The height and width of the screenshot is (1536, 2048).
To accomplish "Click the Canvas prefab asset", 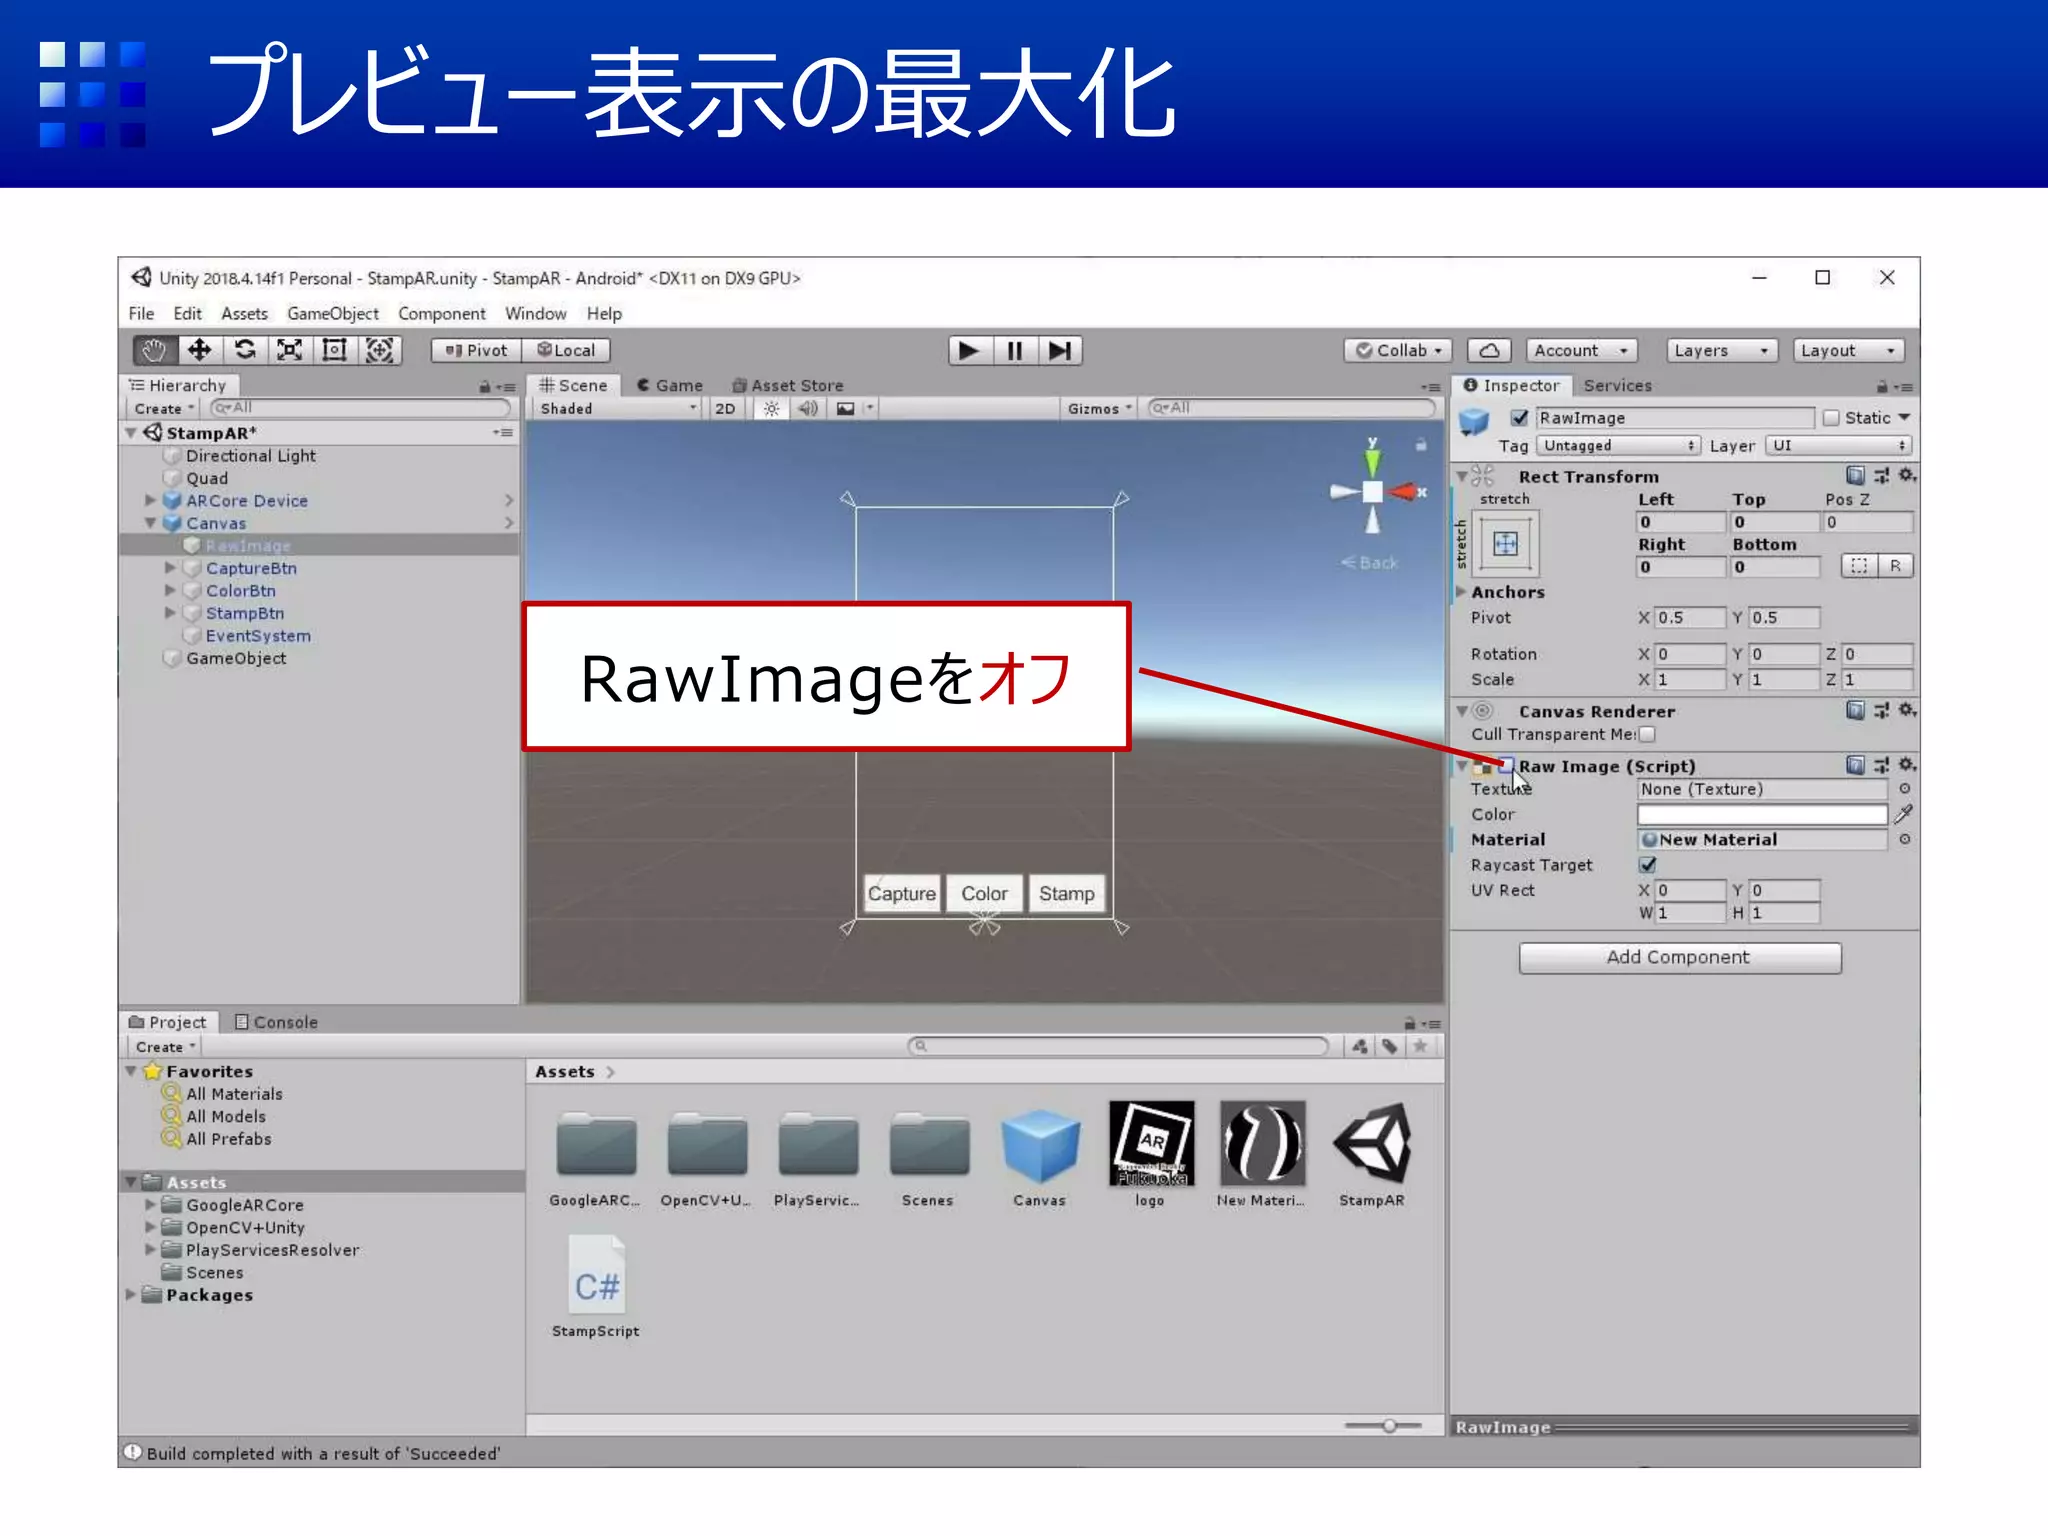I will click(1040, 1146).
